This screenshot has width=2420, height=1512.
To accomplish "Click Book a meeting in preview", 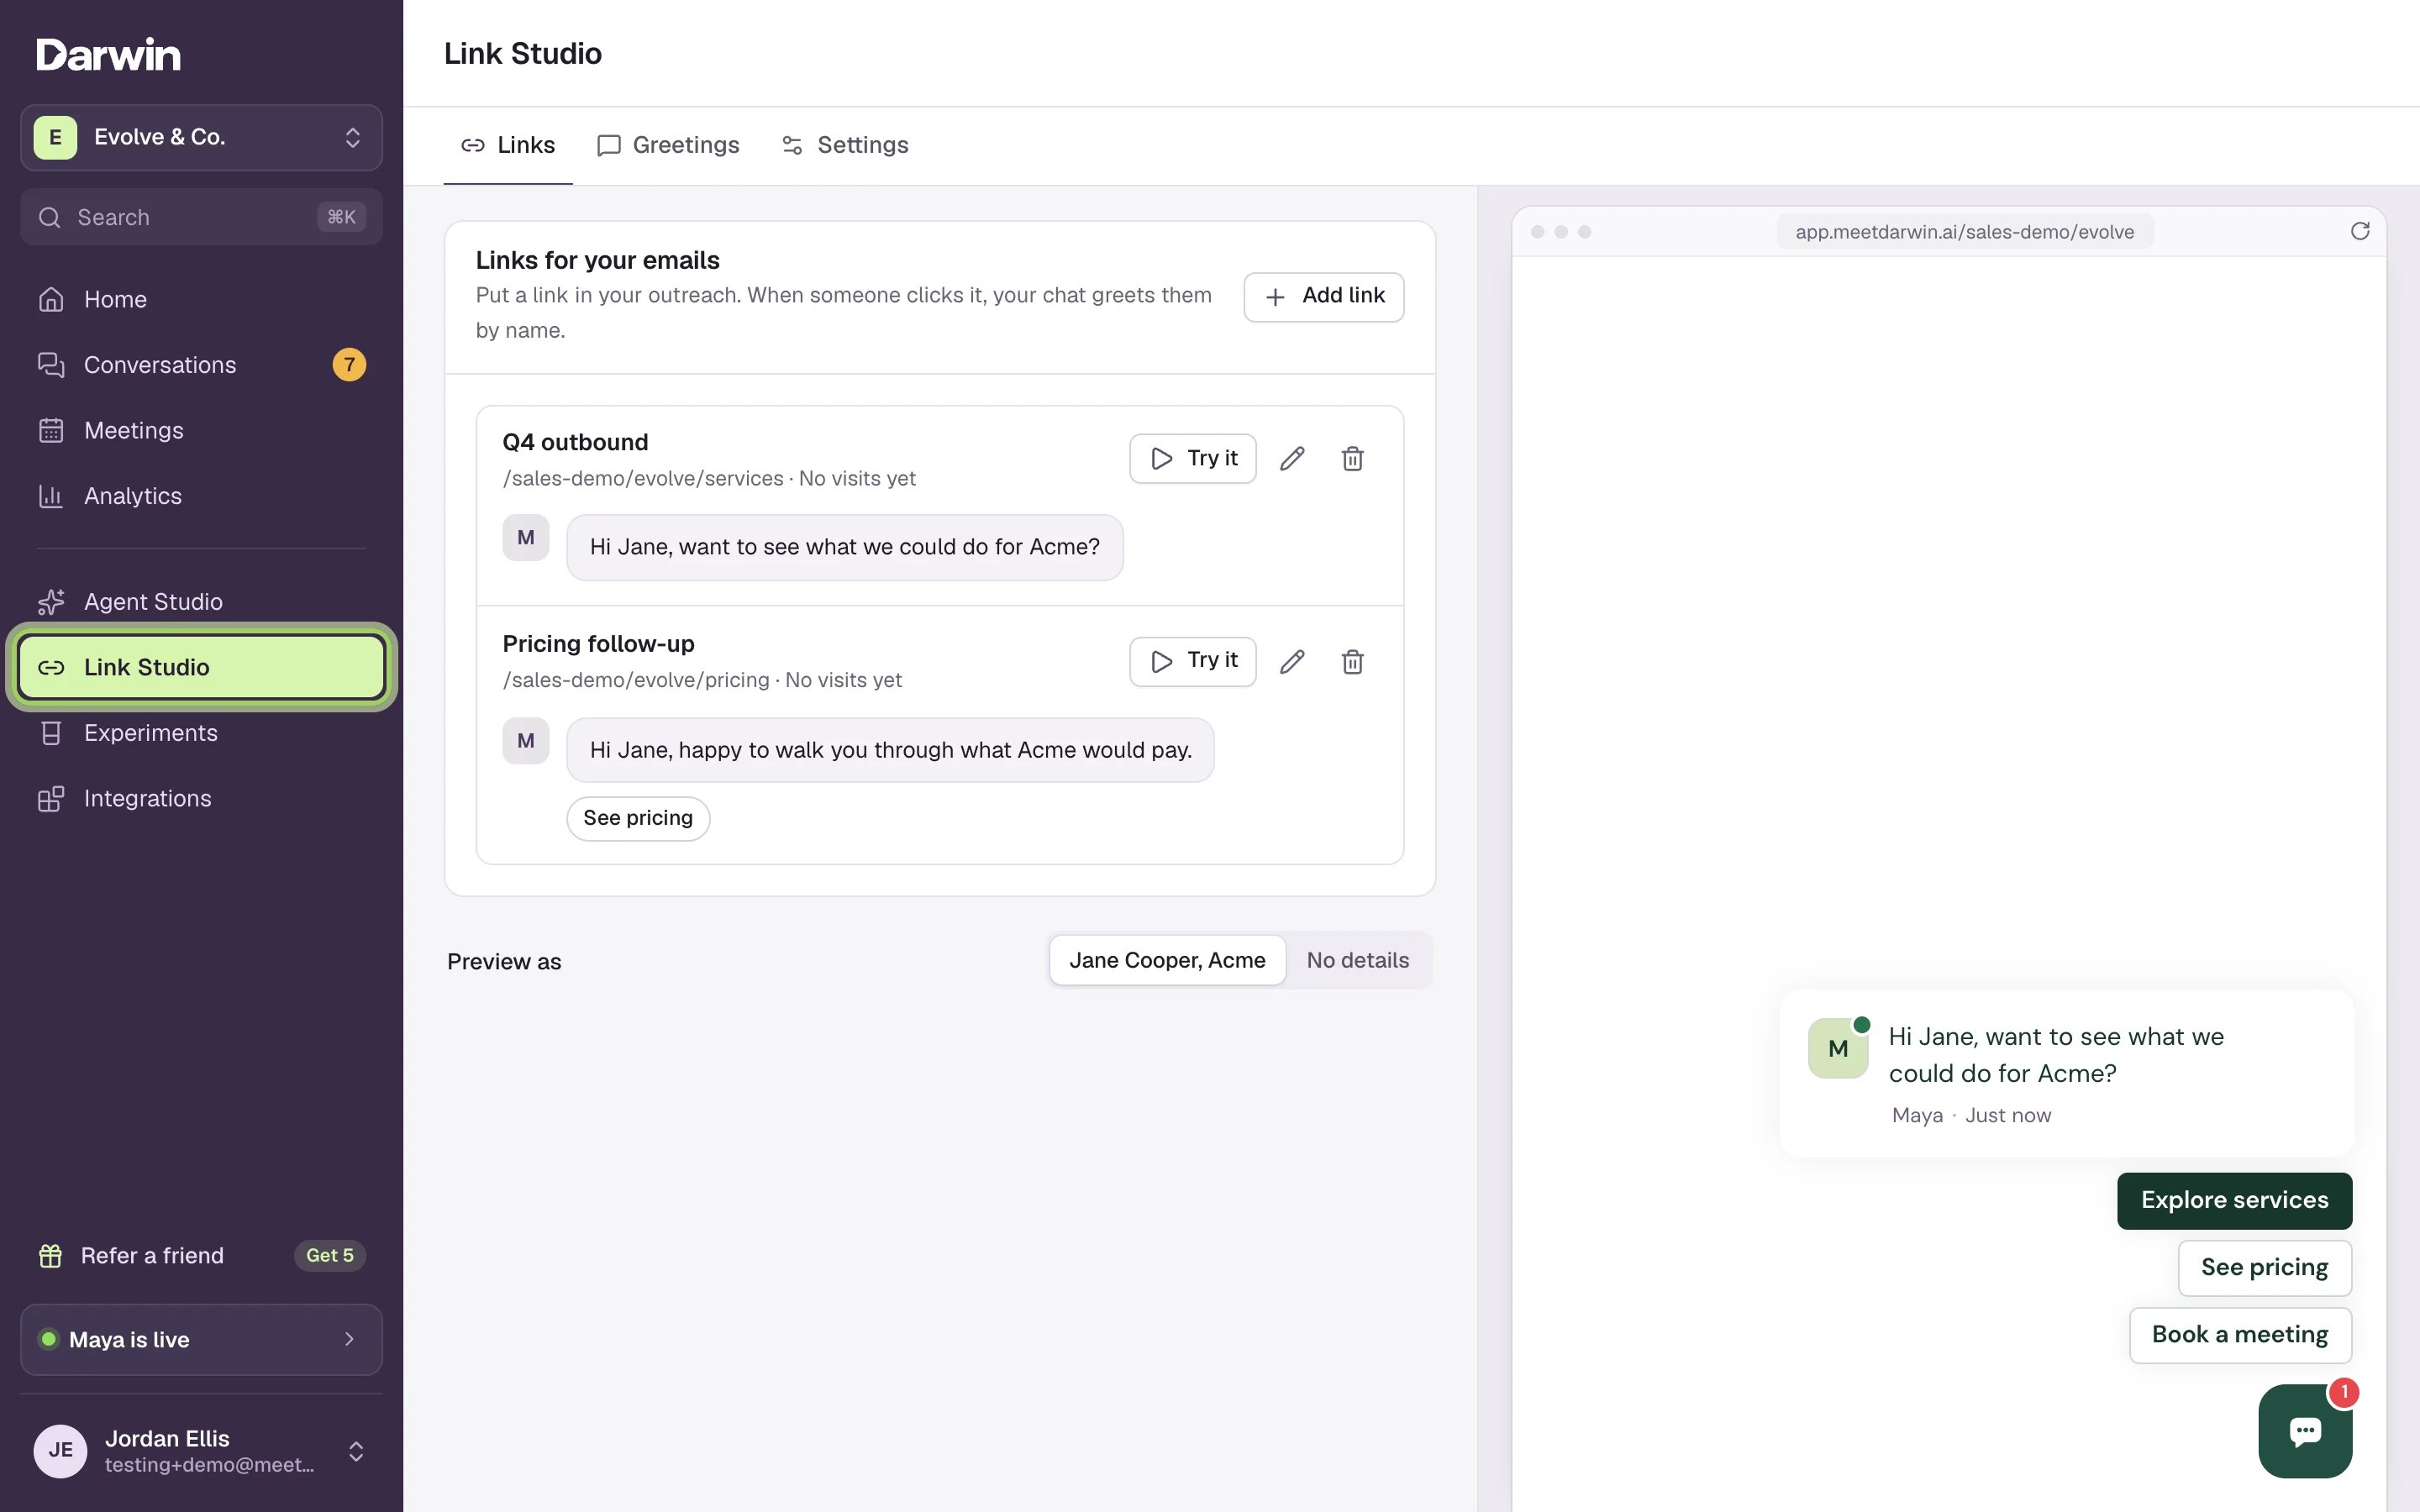I will click(x=2240, y=1335).
